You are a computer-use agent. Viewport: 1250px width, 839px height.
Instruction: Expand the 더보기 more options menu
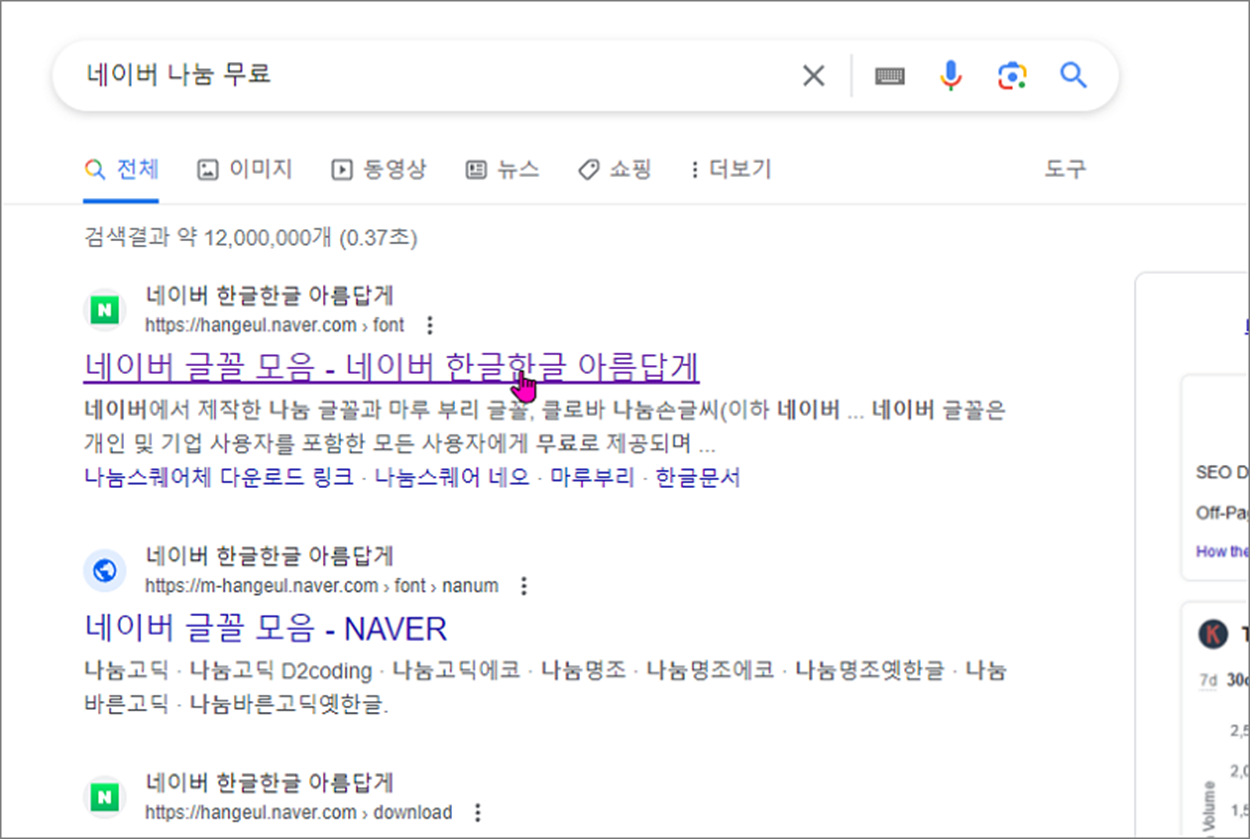coord(732,169)
